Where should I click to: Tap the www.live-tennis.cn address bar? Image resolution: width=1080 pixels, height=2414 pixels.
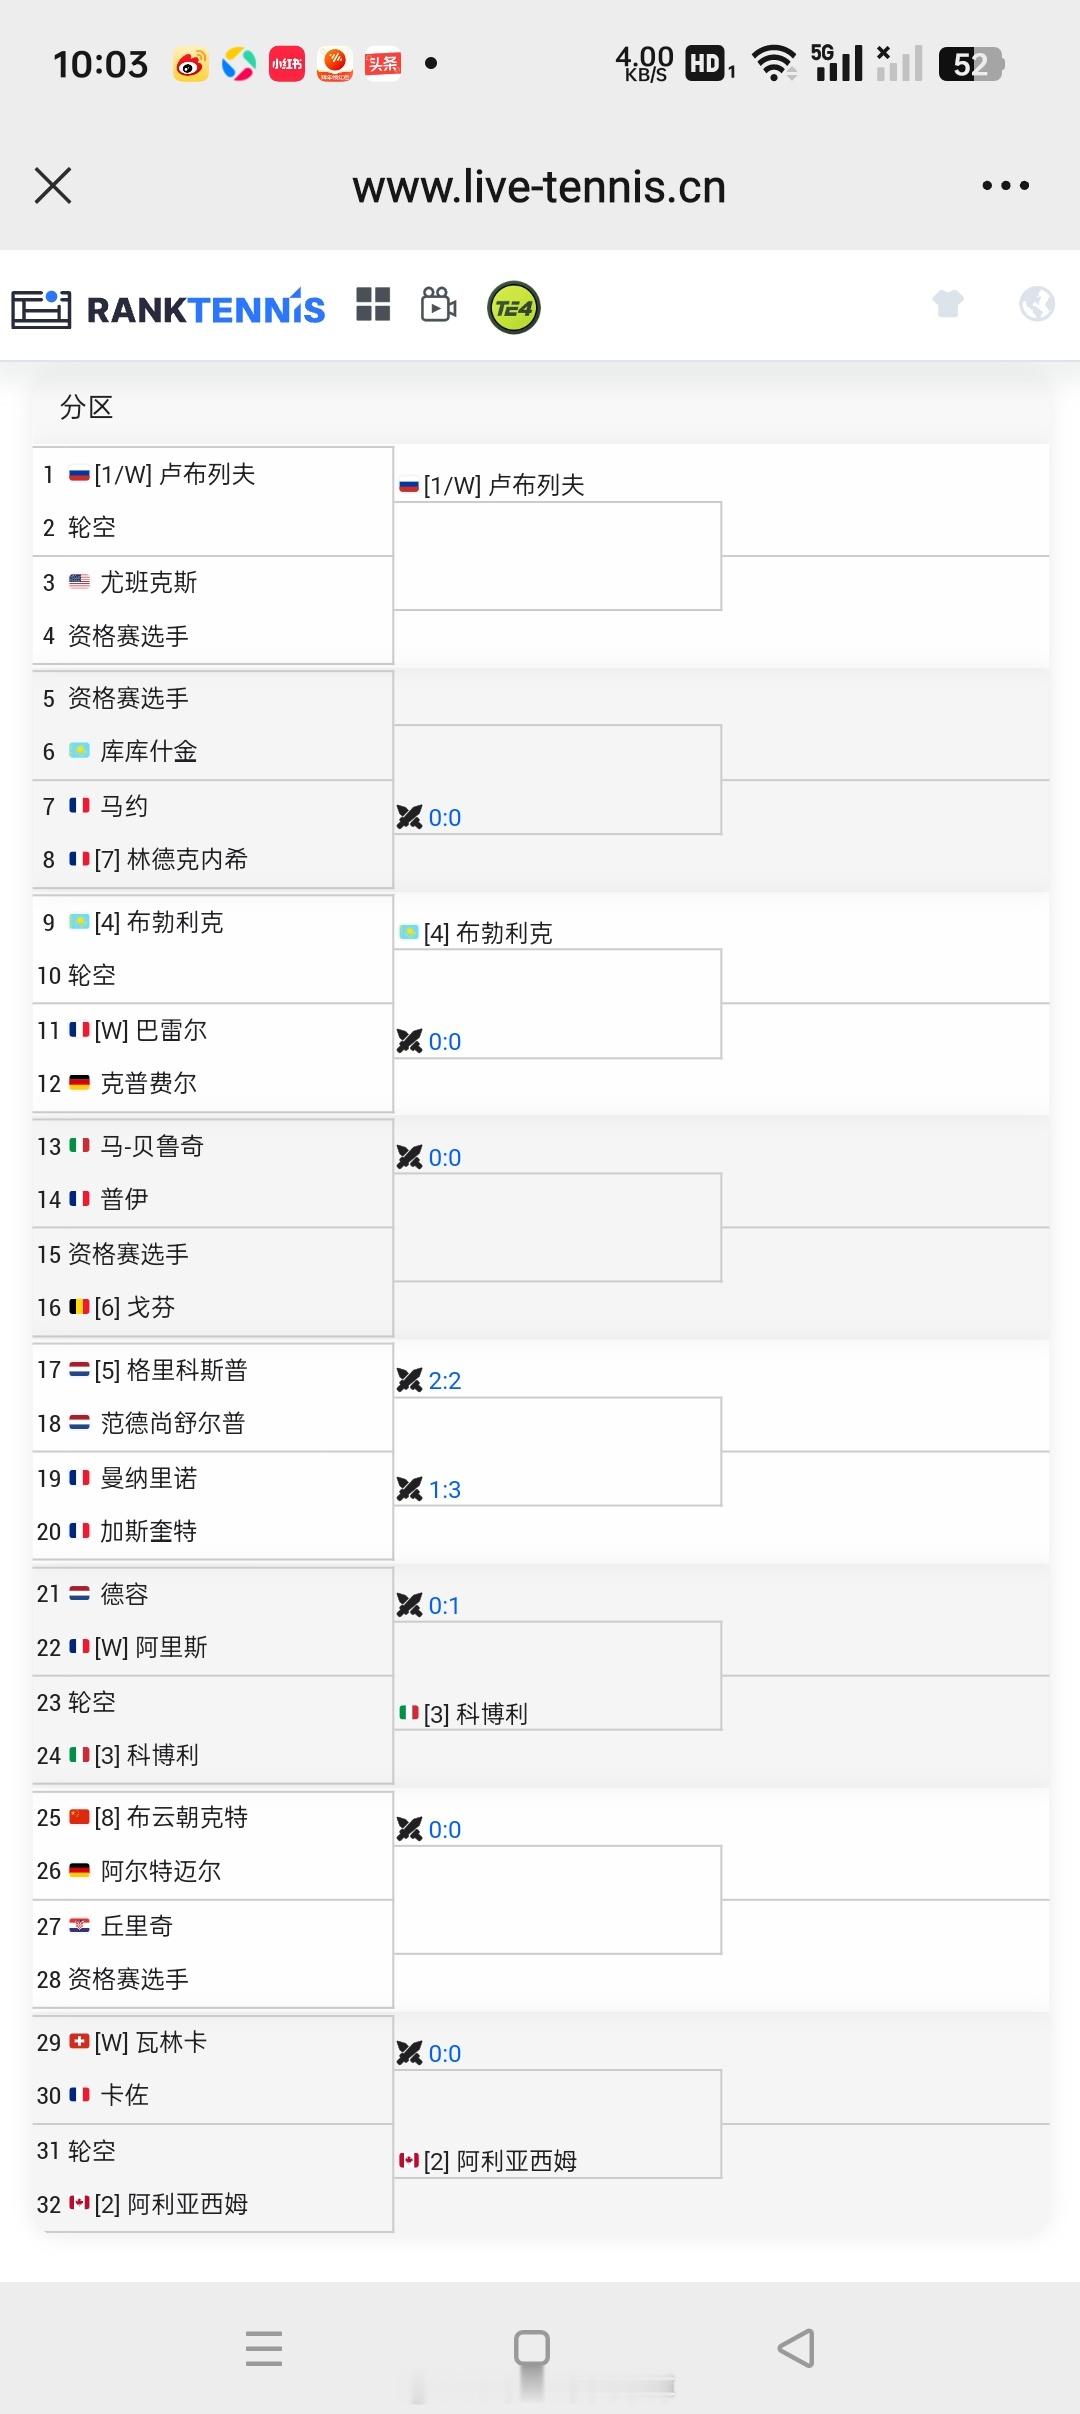pos(539,187)
